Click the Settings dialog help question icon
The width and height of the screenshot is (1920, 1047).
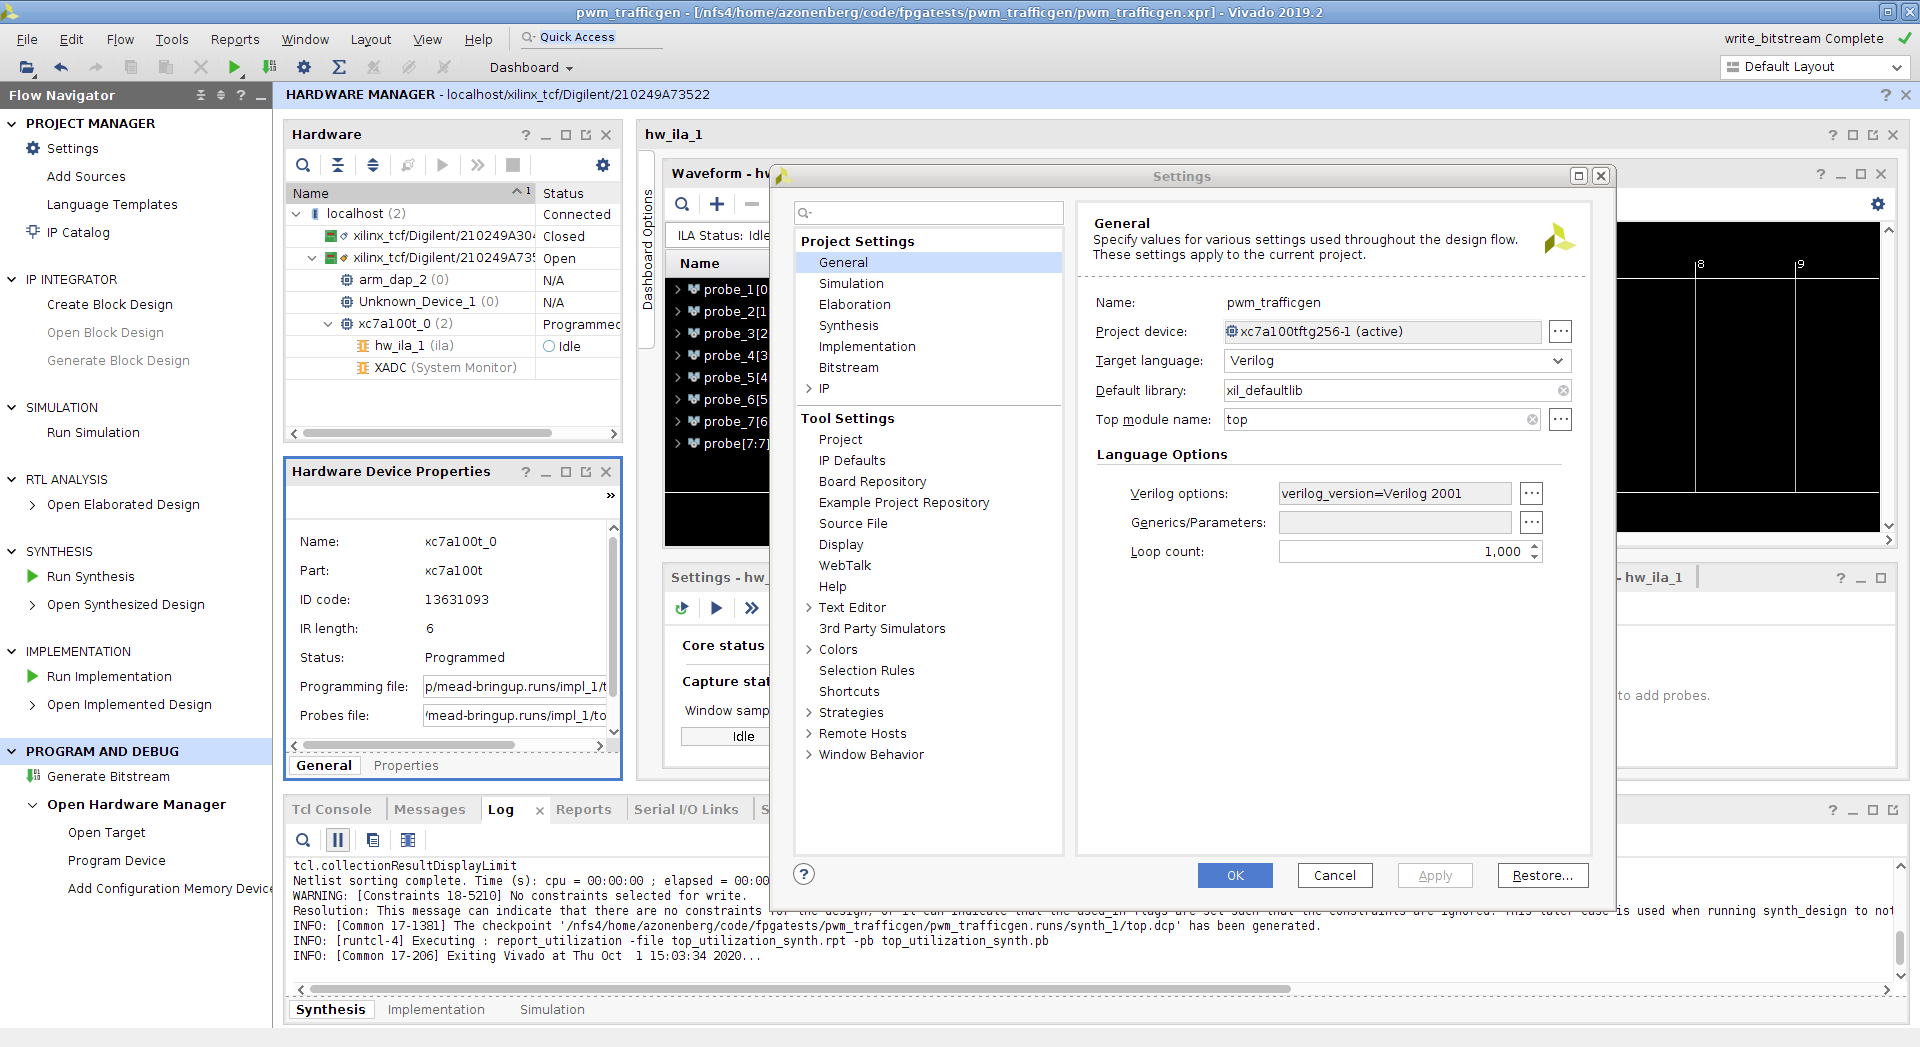804,874
